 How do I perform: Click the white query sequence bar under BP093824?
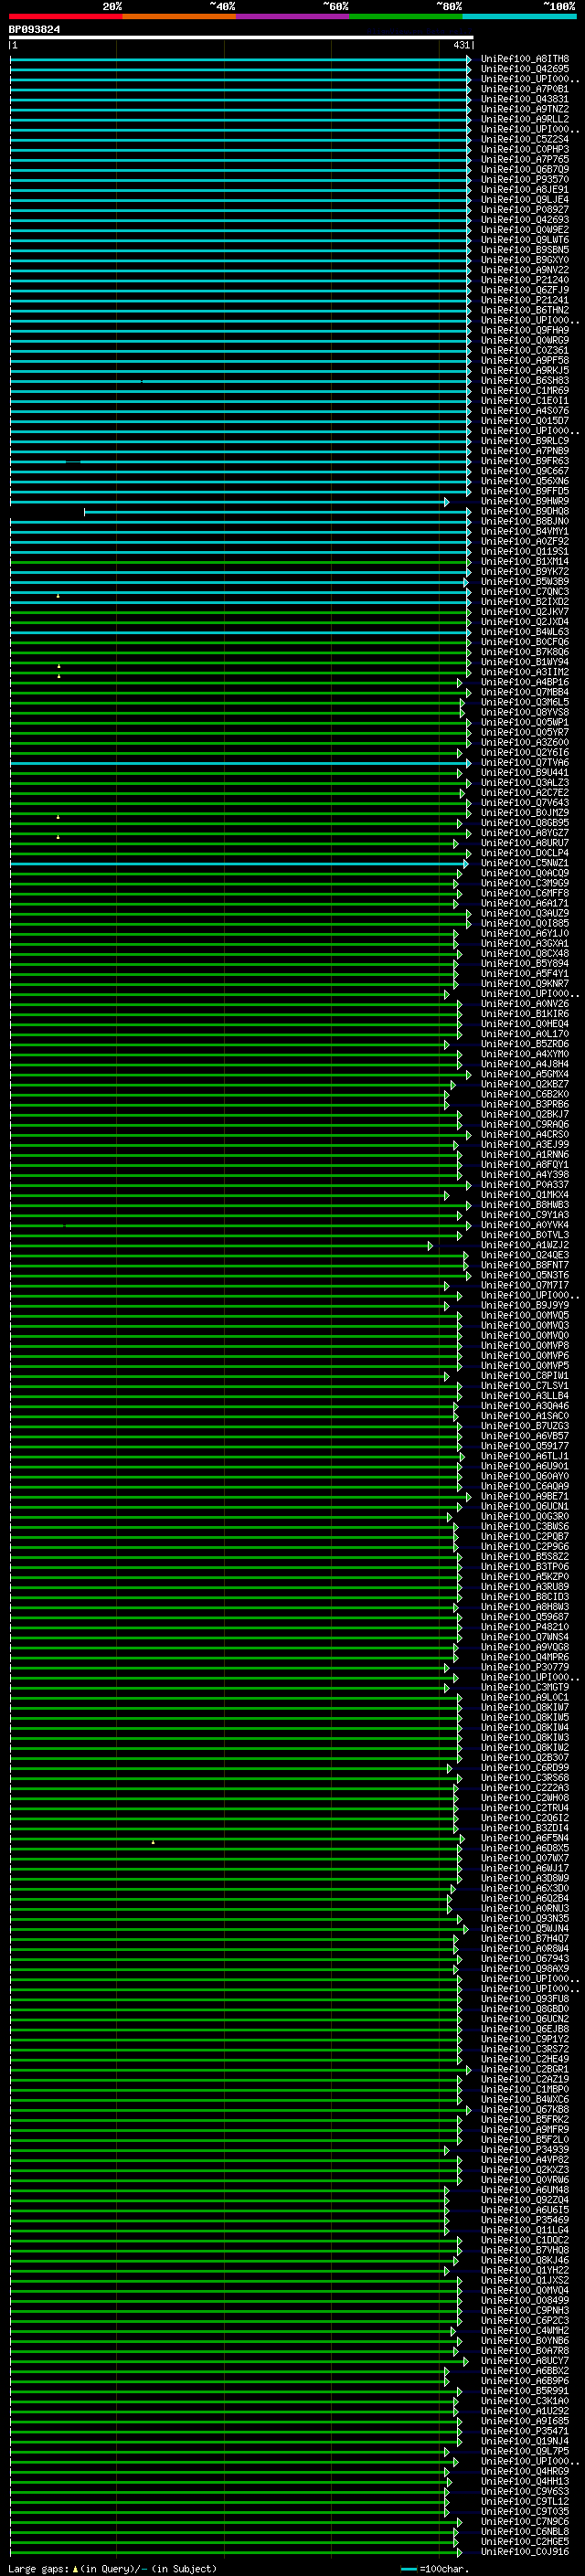click(x=241, y=37)
